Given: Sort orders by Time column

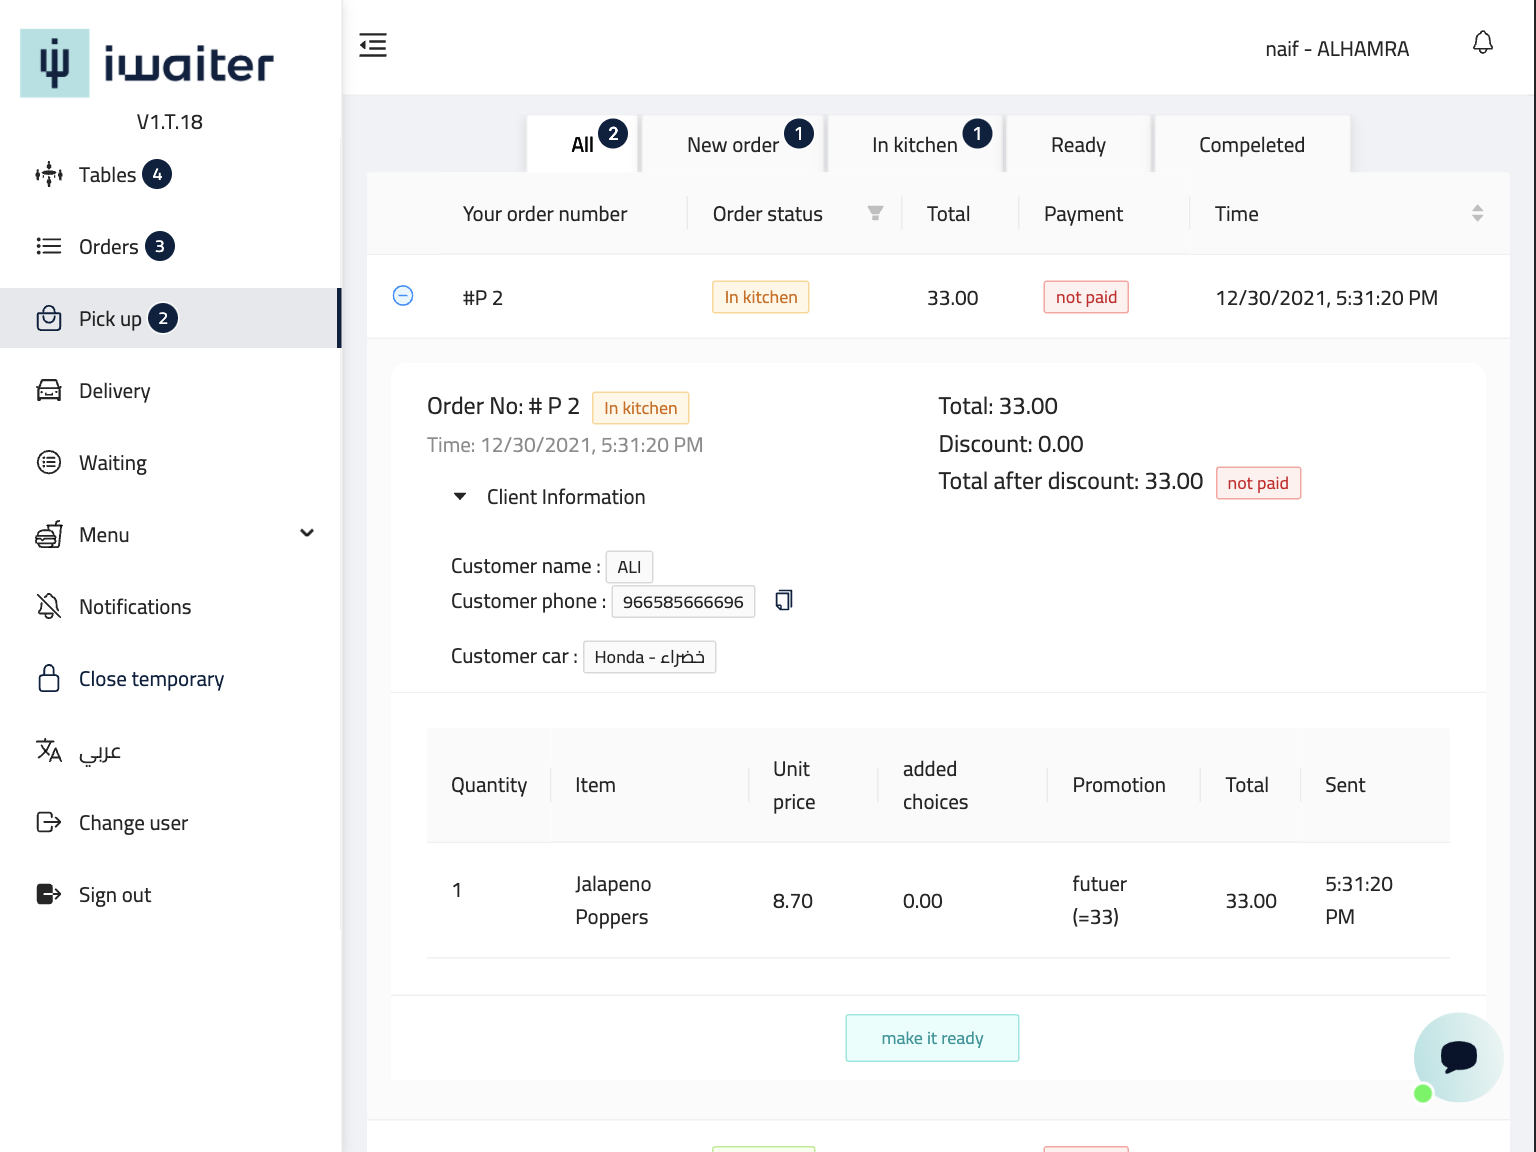Looking at the screenshot, I should tap(1477, 214).
